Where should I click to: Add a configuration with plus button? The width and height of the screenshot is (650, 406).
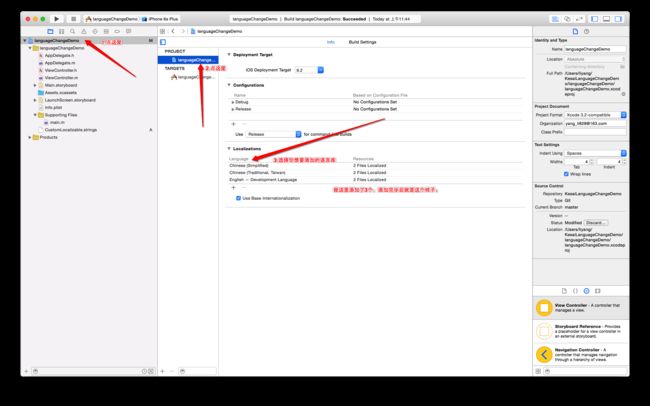tap(233, 124)
